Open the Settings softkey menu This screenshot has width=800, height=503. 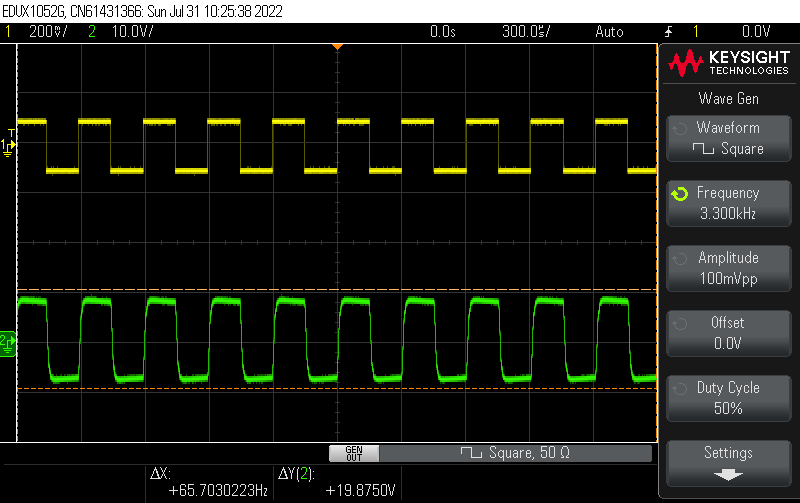[729, 463]
